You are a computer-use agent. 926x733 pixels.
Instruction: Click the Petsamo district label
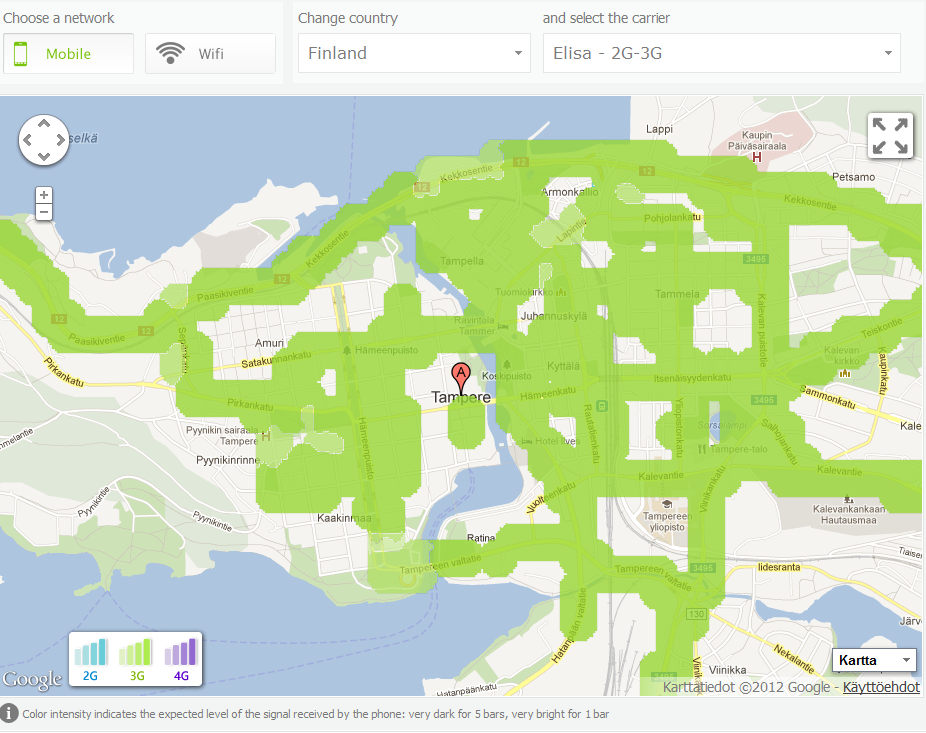click(853, 177)
